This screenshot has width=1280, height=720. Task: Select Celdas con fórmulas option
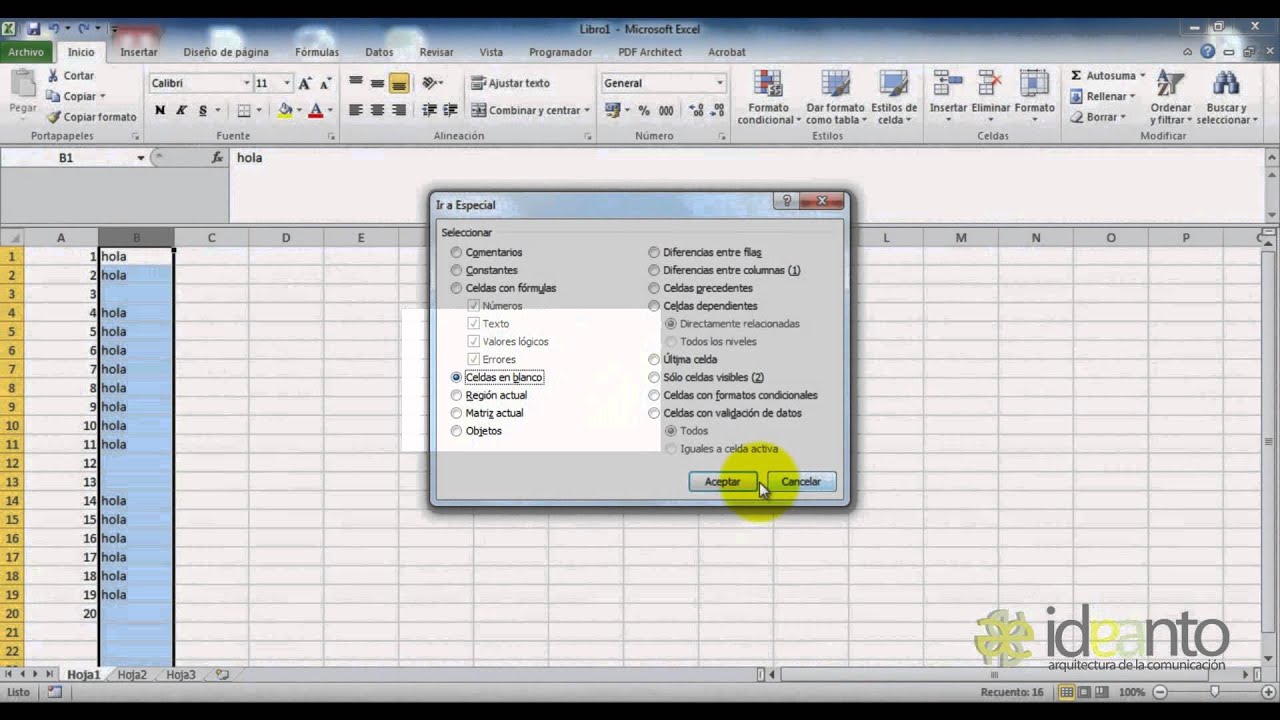(x=456, y=288)
